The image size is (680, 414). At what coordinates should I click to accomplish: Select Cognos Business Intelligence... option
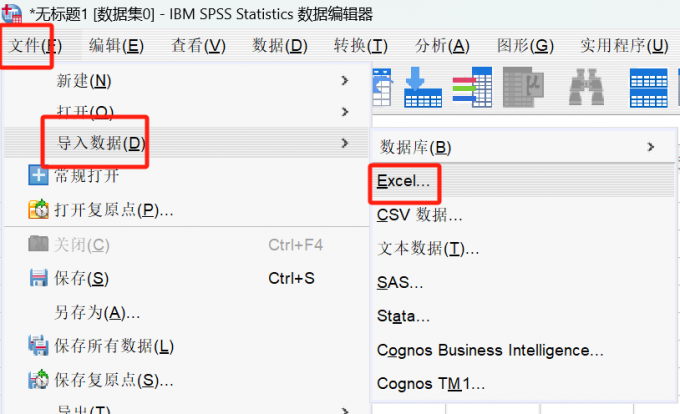490,350
